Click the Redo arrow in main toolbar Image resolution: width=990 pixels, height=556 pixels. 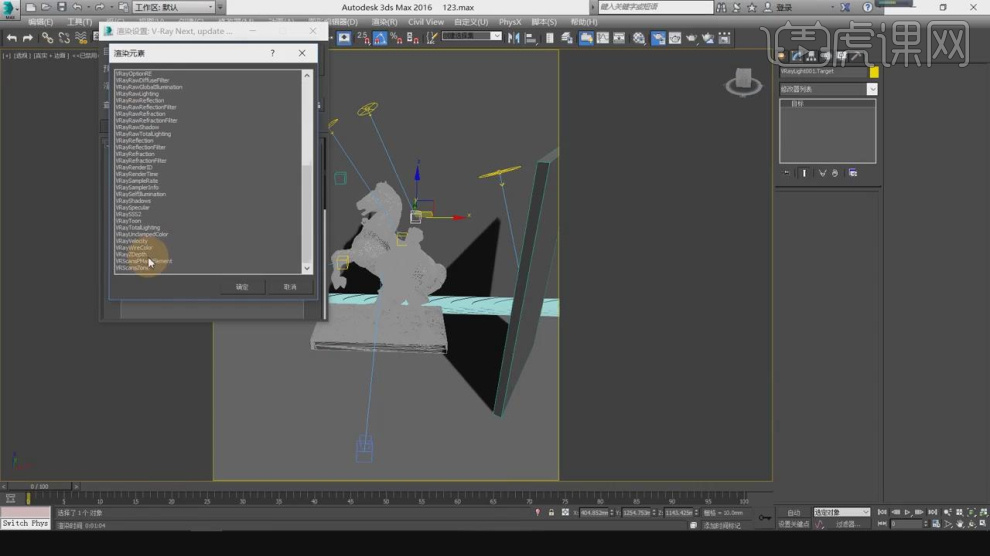[x=27, y=38]
